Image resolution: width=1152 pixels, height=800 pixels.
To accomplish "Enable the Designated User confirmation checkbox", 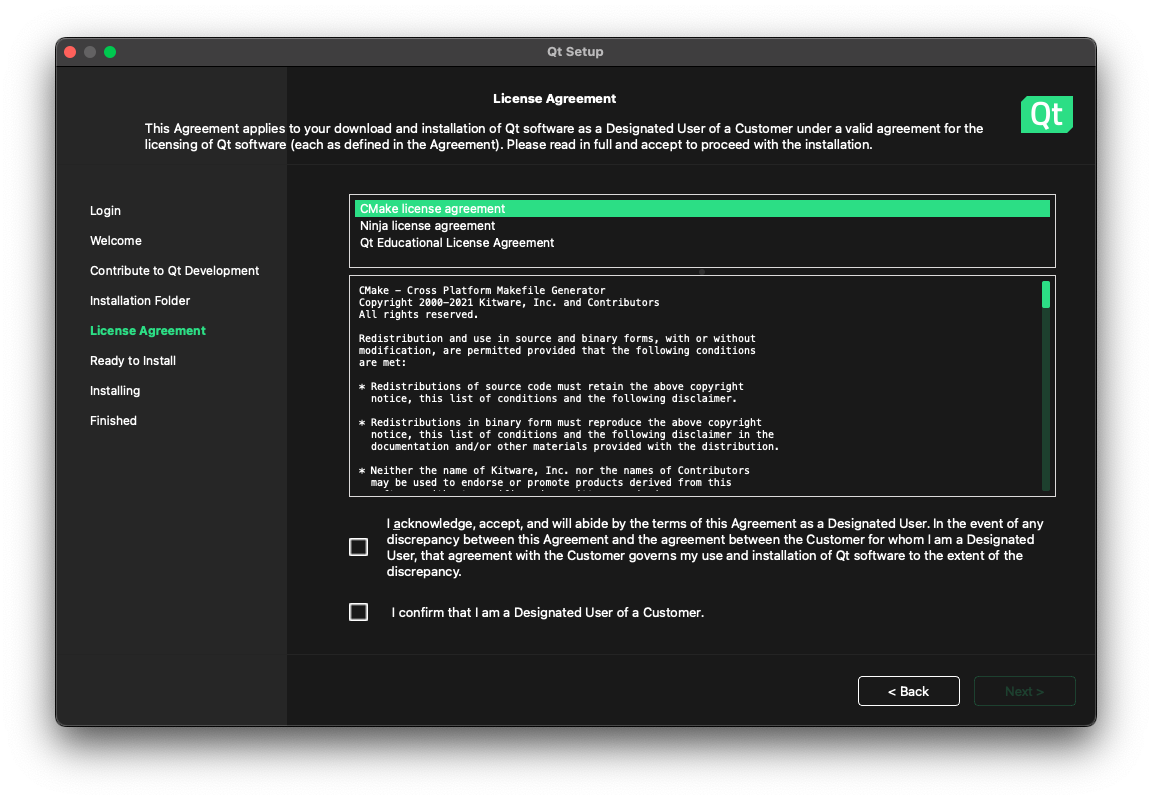I will [358, 612].
